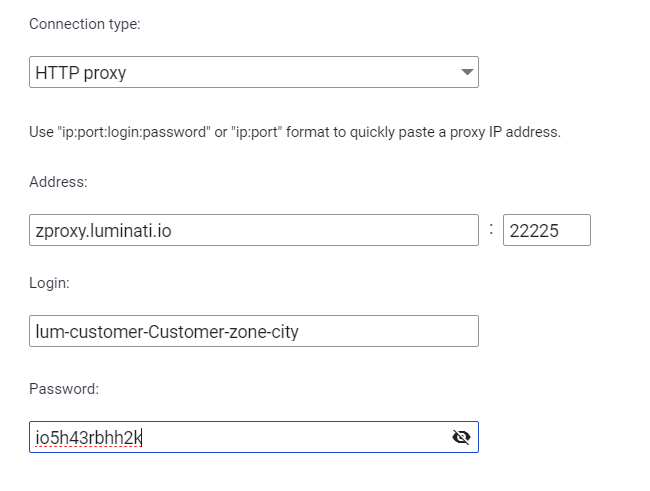The width and height of the screenshot is (650, 491).
Task: Click the HTTP proxy text in selector
Action: pos(81,73)
